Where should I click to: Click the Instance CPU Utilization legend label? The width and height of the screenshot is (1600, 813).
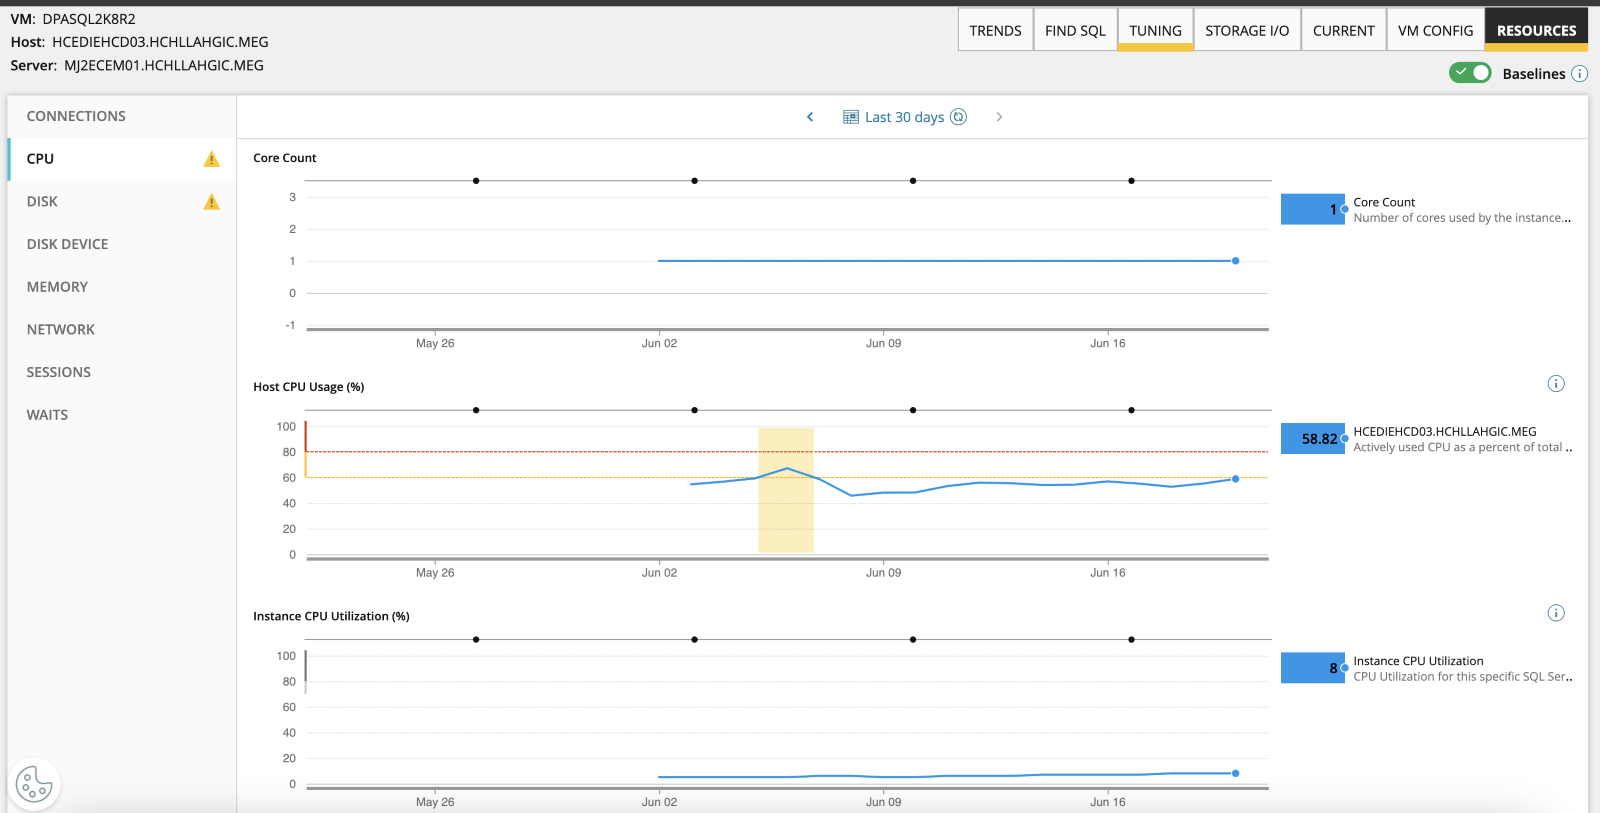[1418, 661]
